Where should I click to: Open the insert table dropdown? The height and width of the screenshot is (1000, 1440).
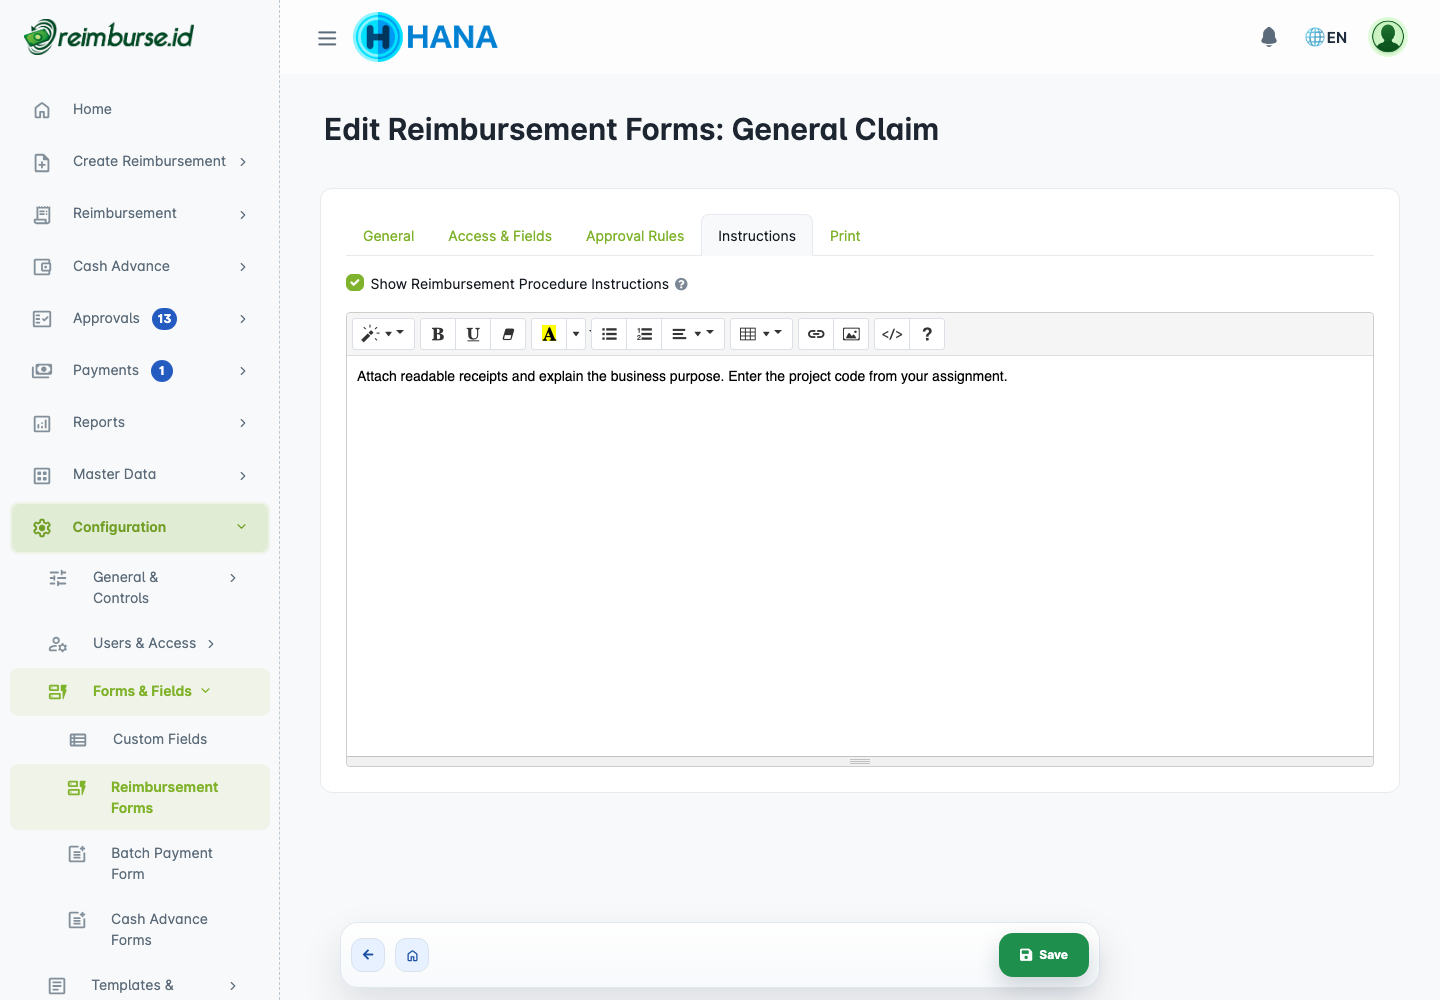coord(762,334)
